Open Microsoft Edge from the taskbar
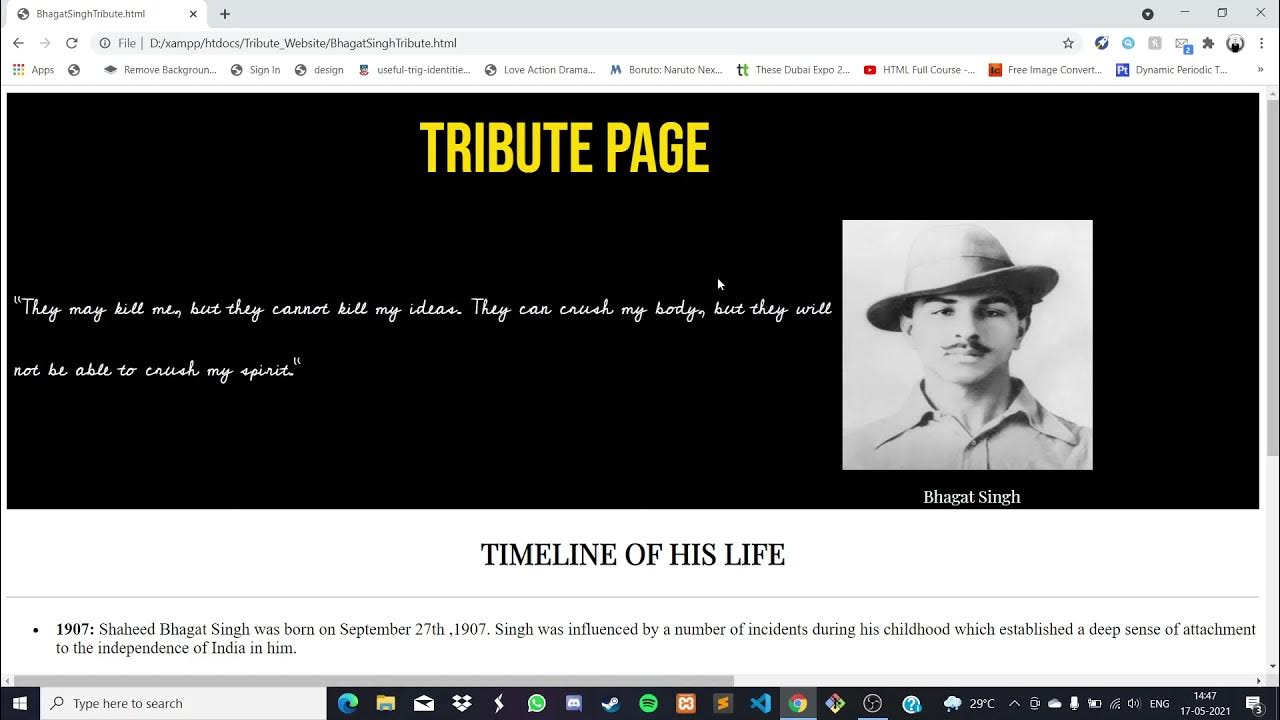The height and width of the screenshot is (720, 1280). [348, 703]
